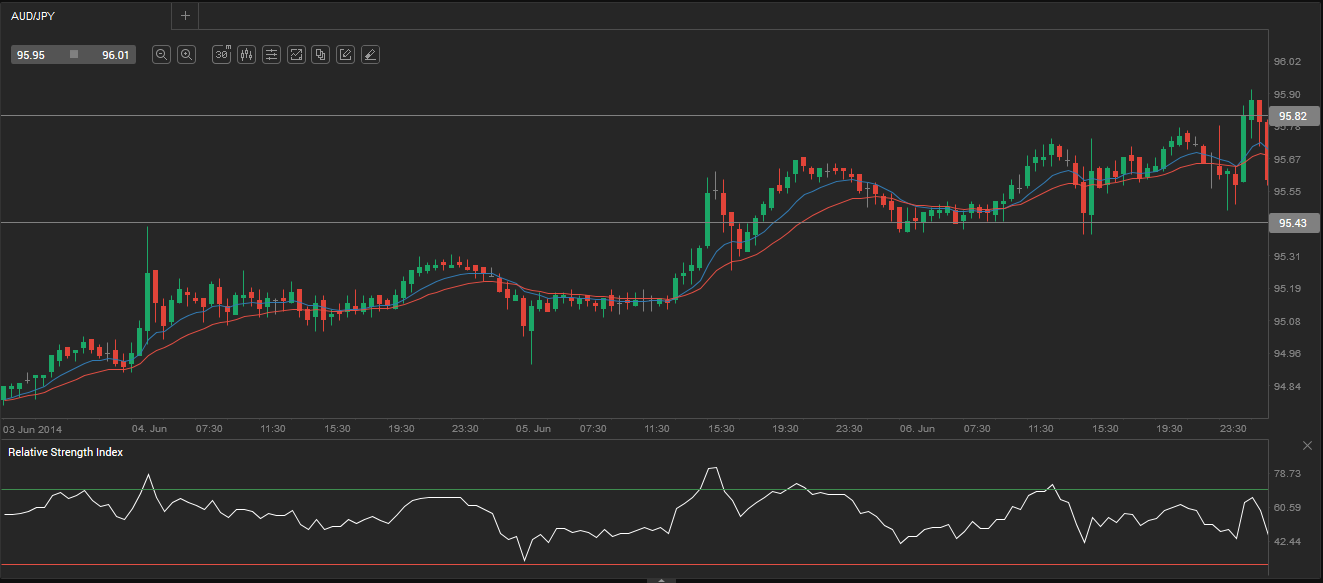The image size is (1323, 583).
Task: Close the Relative Strength Index panel
Action: pos(1307,445)
